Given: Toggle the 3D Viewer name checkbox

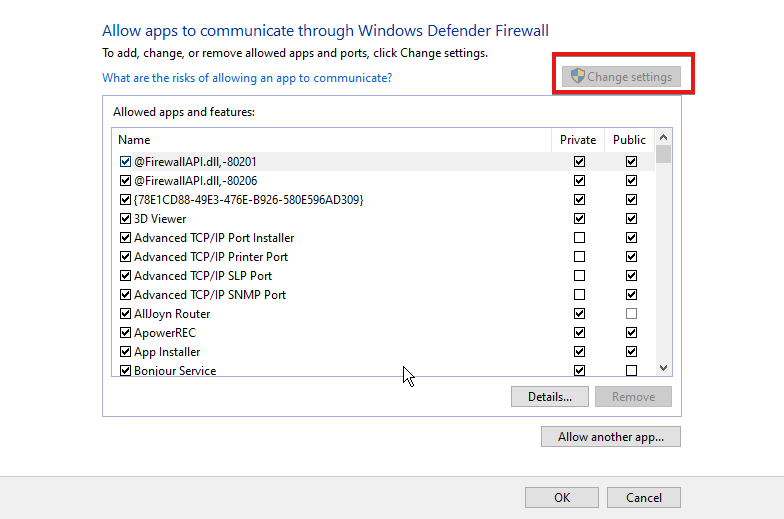Looking at the screenshot, I should 125,218.
